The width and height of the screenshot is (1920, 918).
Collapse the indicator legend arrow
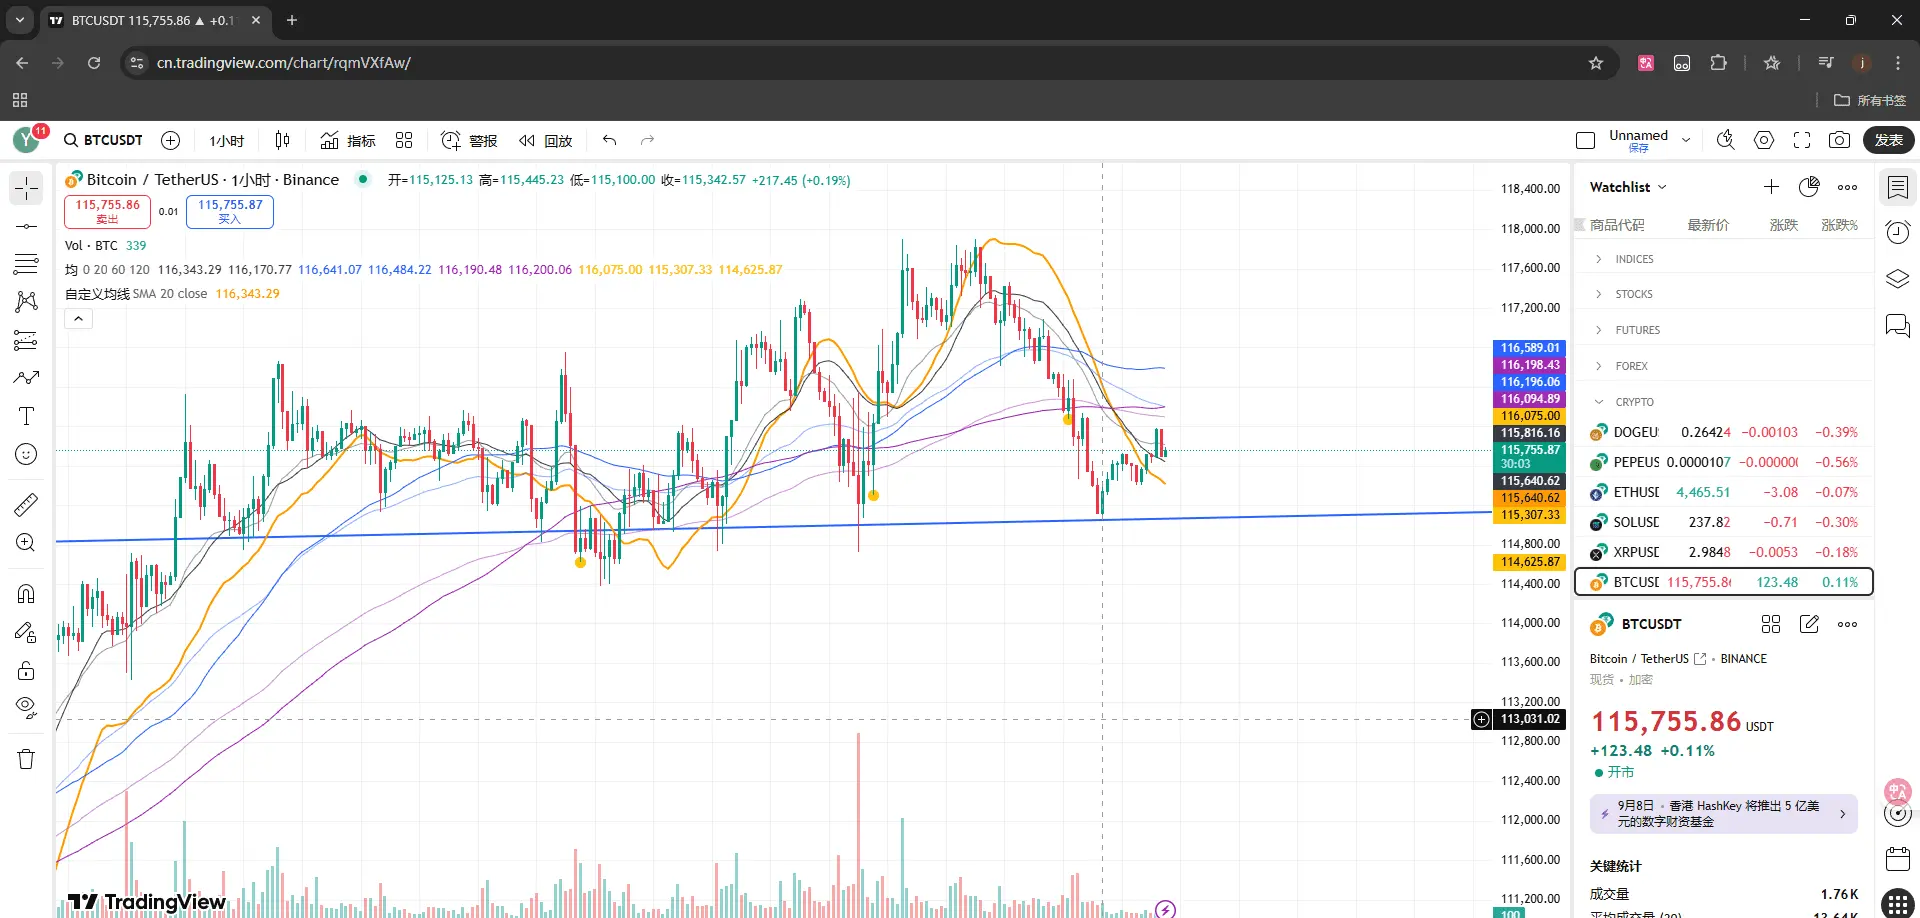[x=79, y=319]
